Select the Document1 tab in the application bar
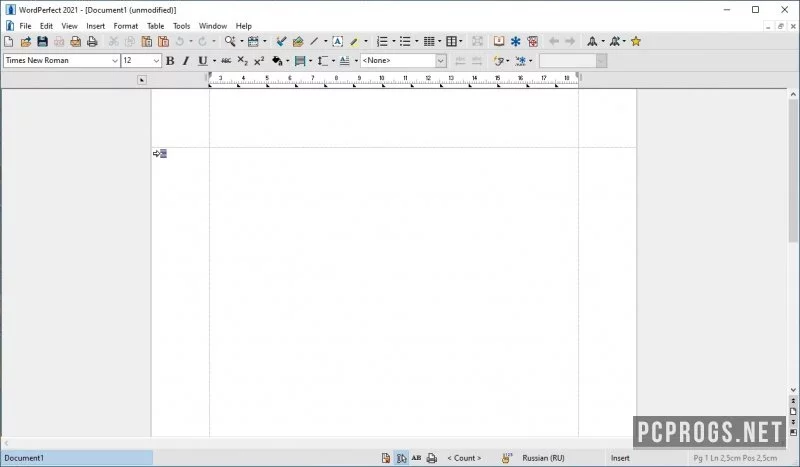800x467 pixels. (x=77, y=458)
